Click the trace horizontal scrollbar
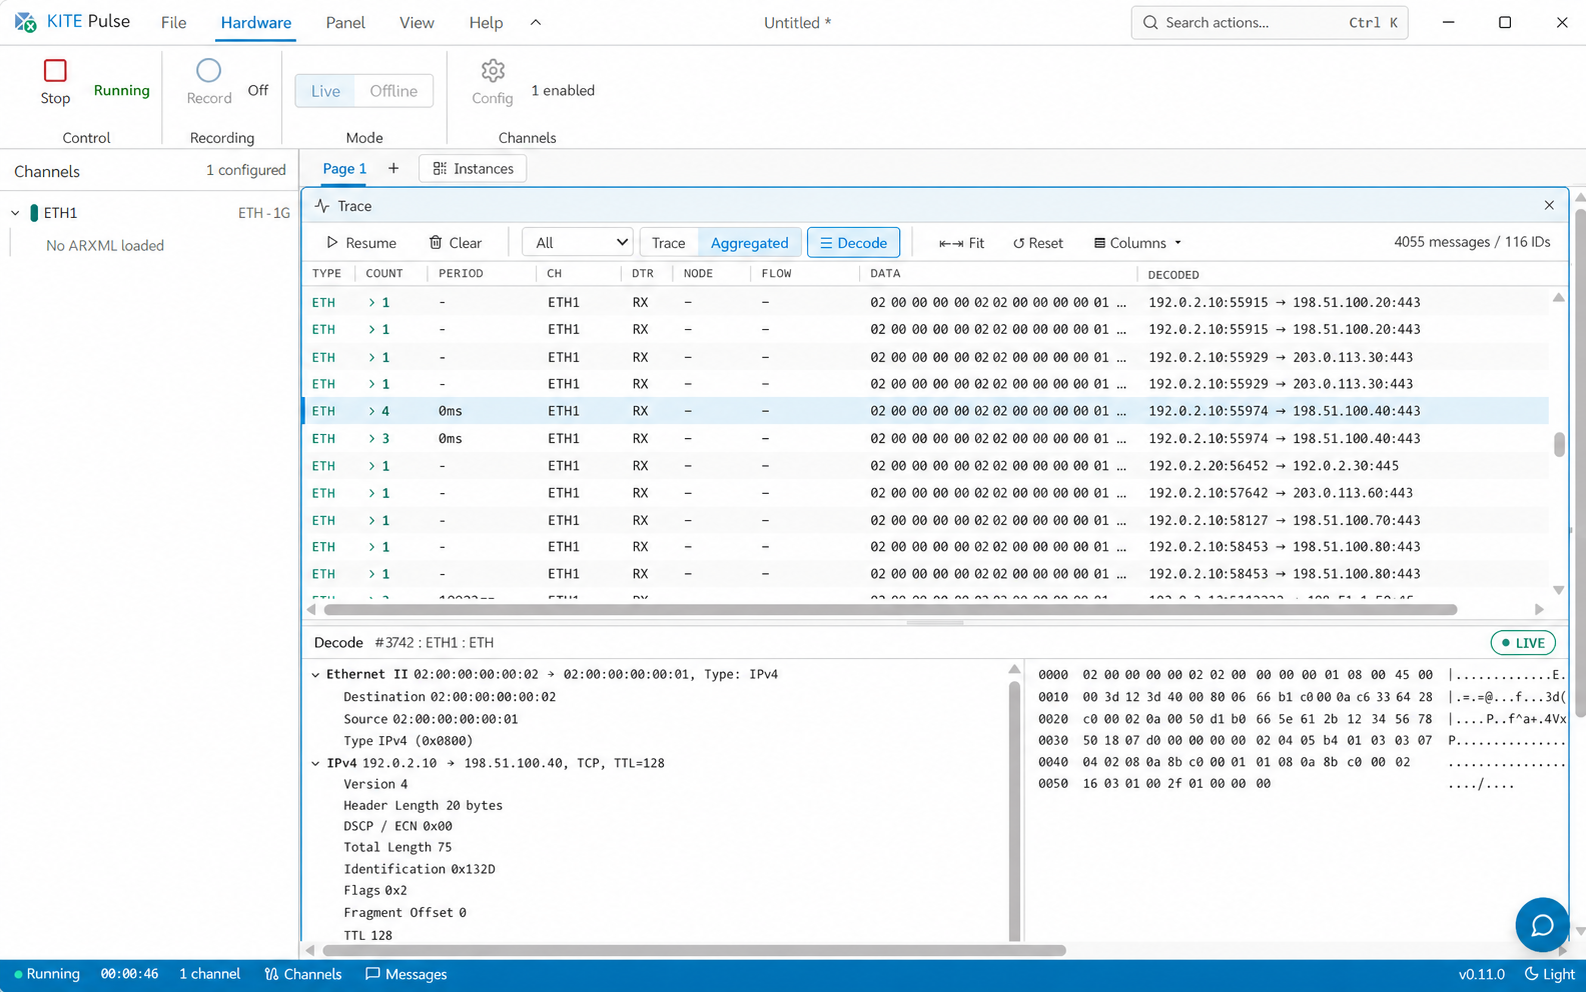Screen dimensions: 1586x992 click(890, 609)
